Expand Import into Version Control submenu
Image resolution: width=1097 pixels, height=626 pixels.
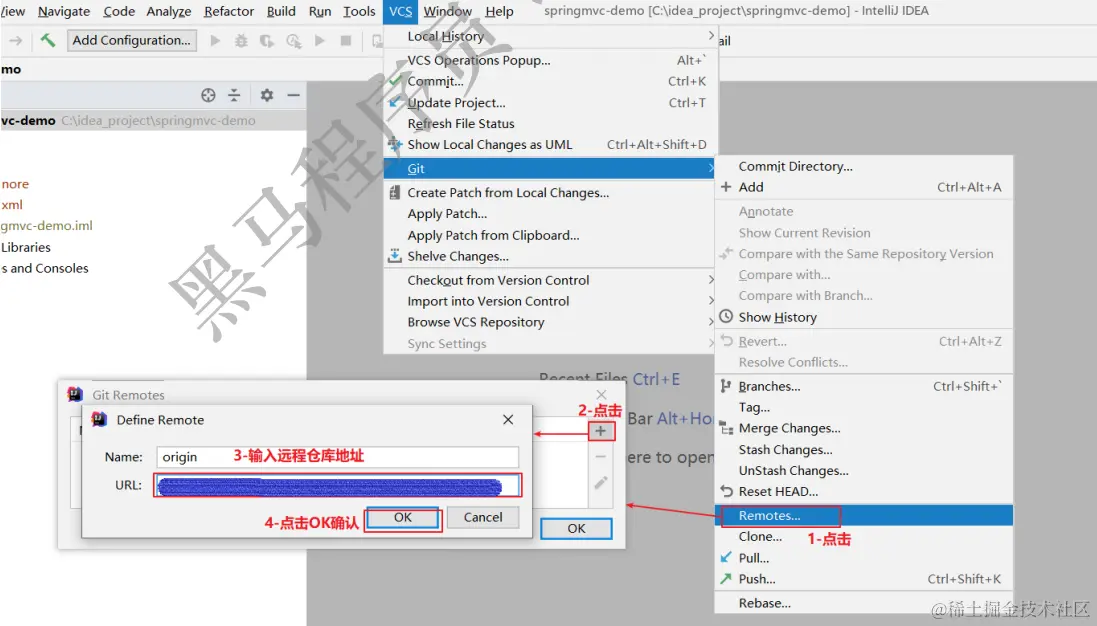(550, 301)
